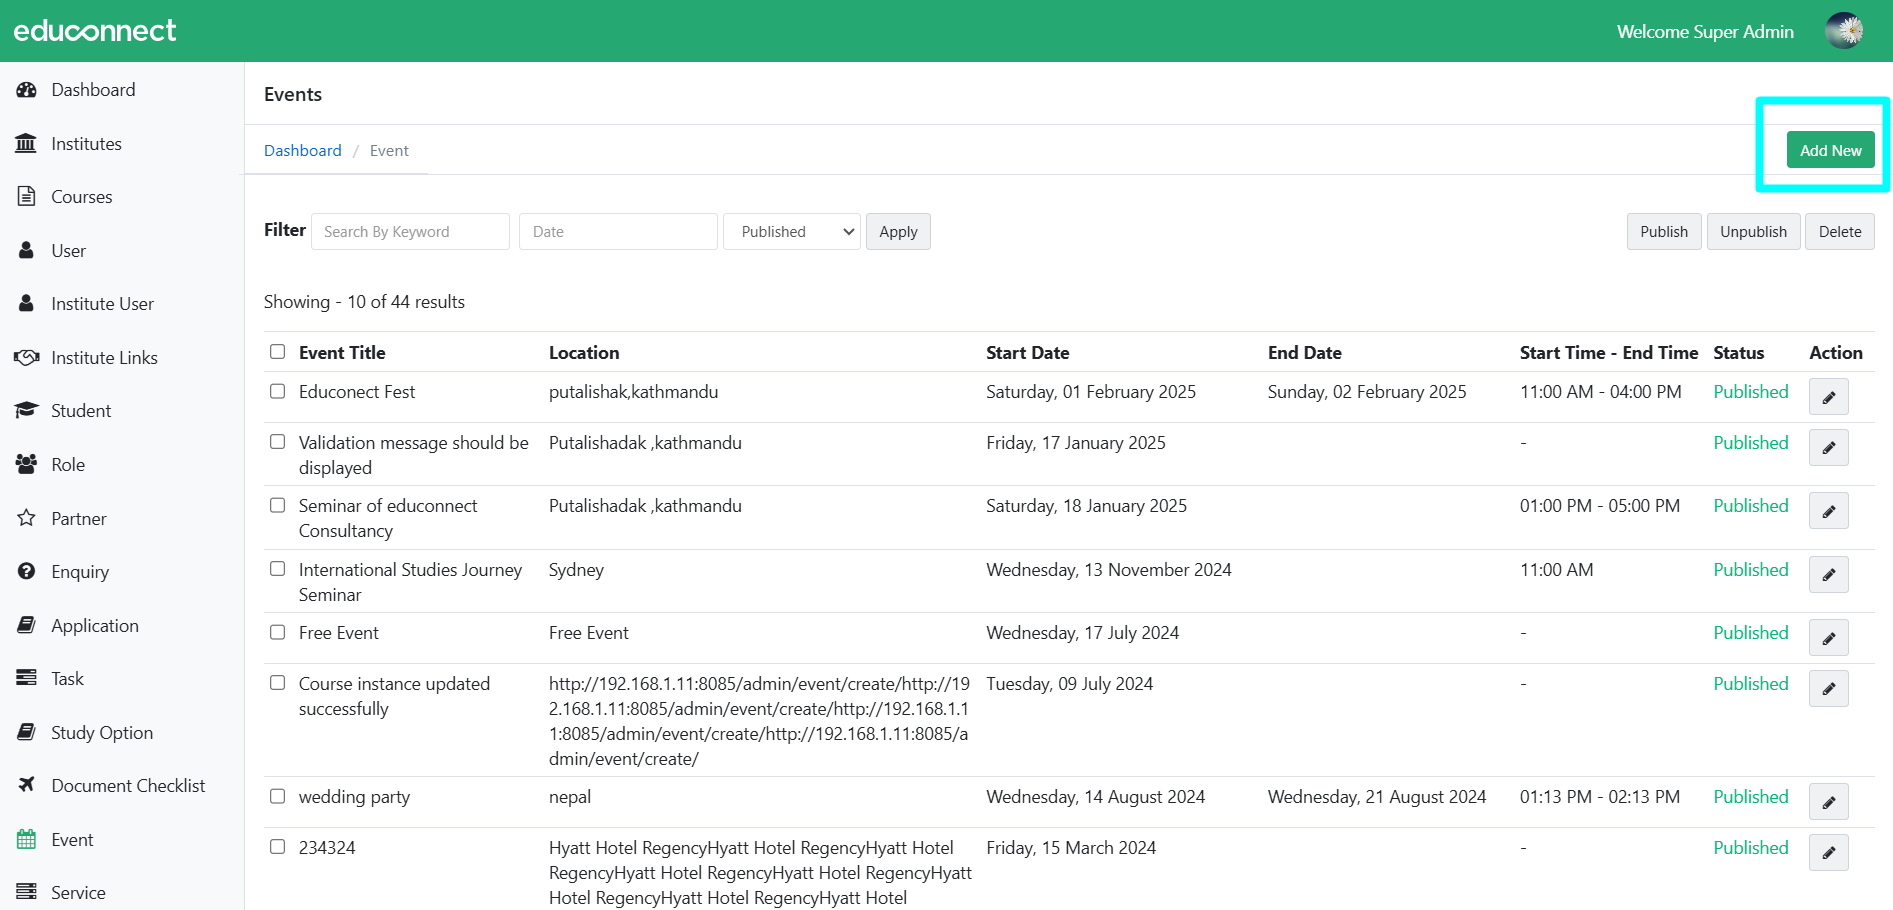The image size is (1893, 910).
Task: Click the Institutes building icon
Action: point(27,144)
